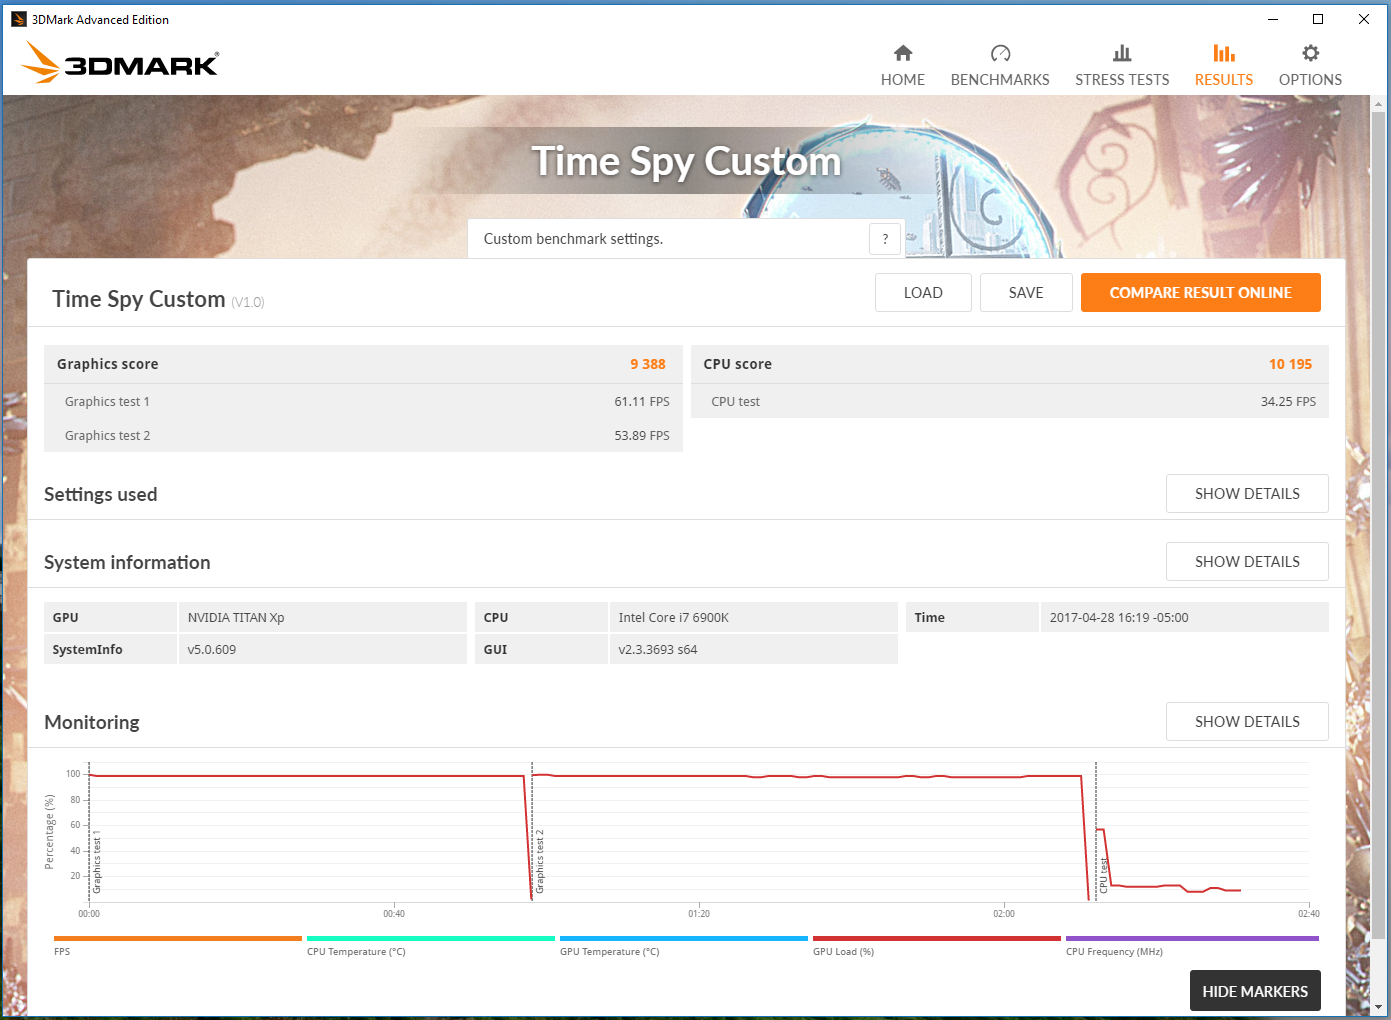Screen dimensions: 1391x1020
Task: Open Benchmarks via the gauge icon
Action: tap(1000, 53)
